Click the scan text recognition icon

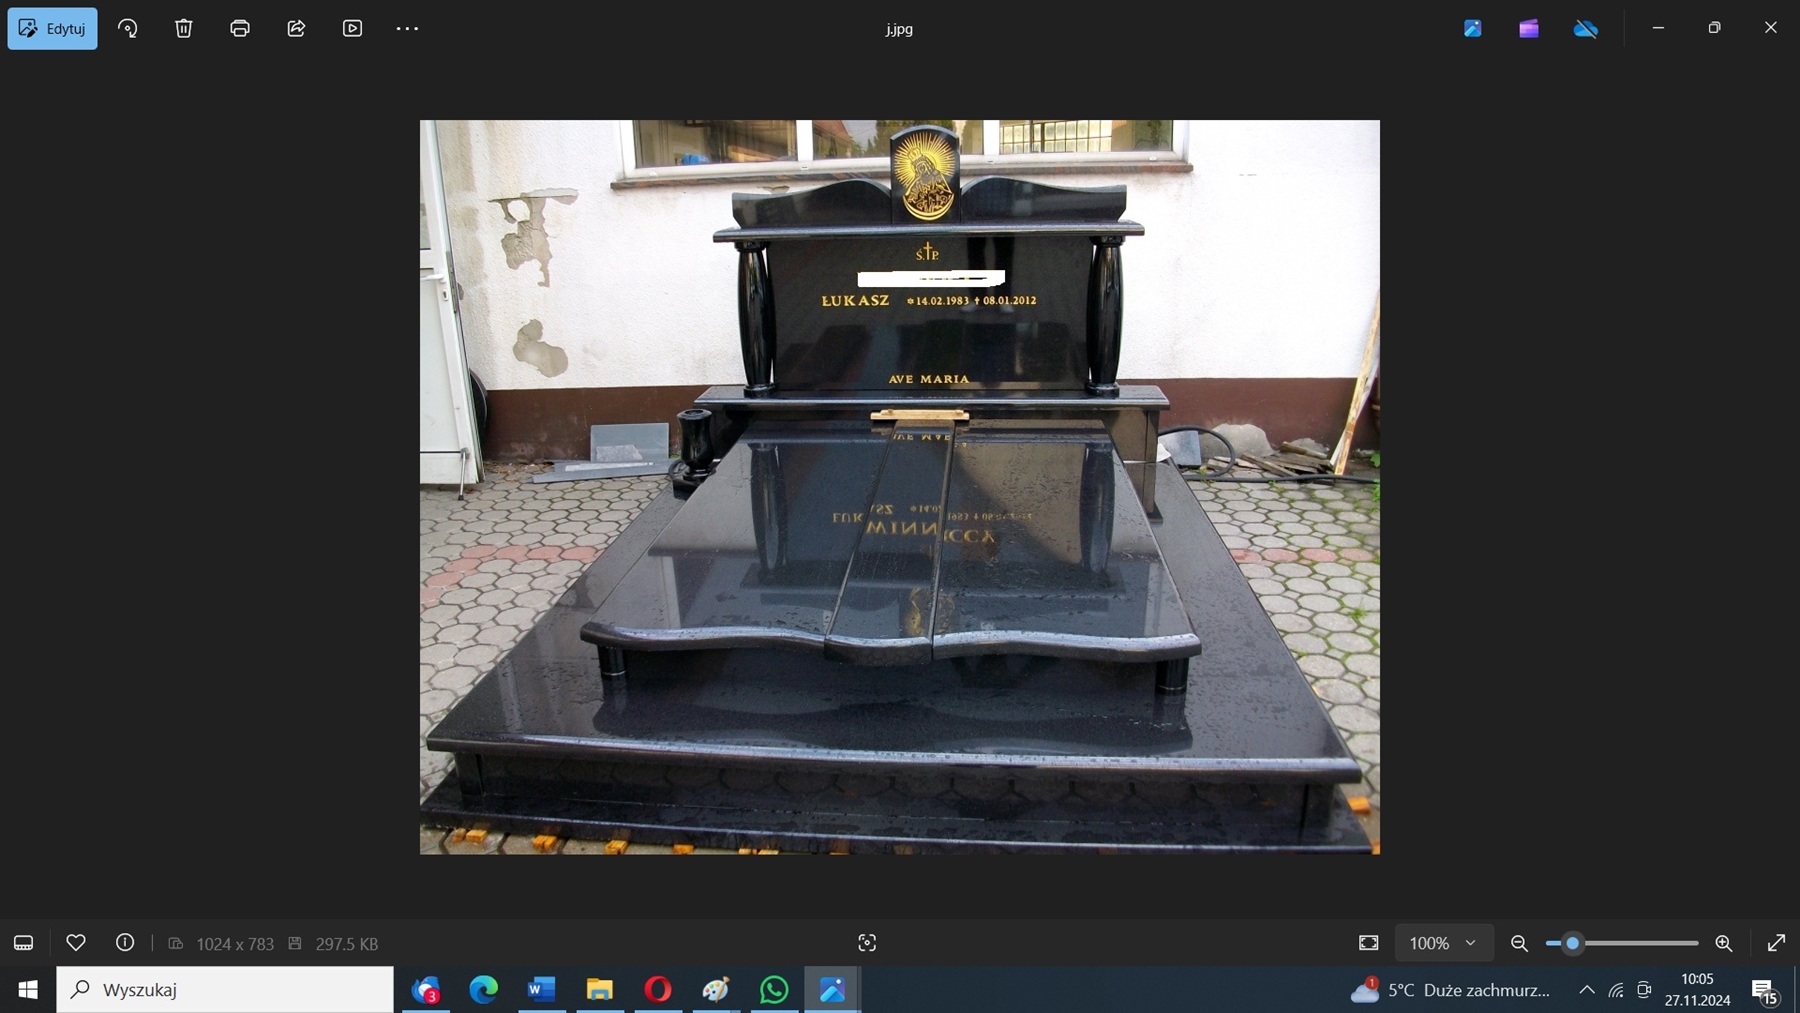(867, 943)
